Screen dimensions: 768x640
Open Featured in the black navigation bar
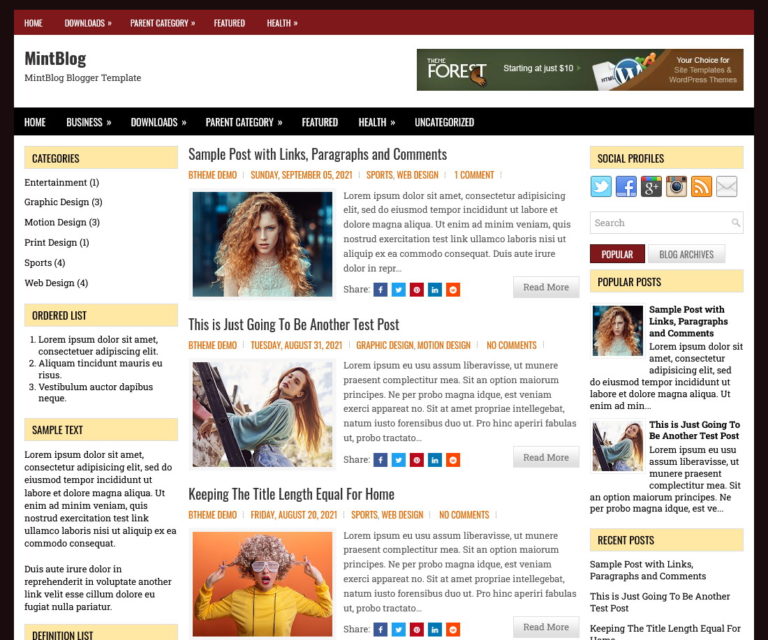coord(320,122)
